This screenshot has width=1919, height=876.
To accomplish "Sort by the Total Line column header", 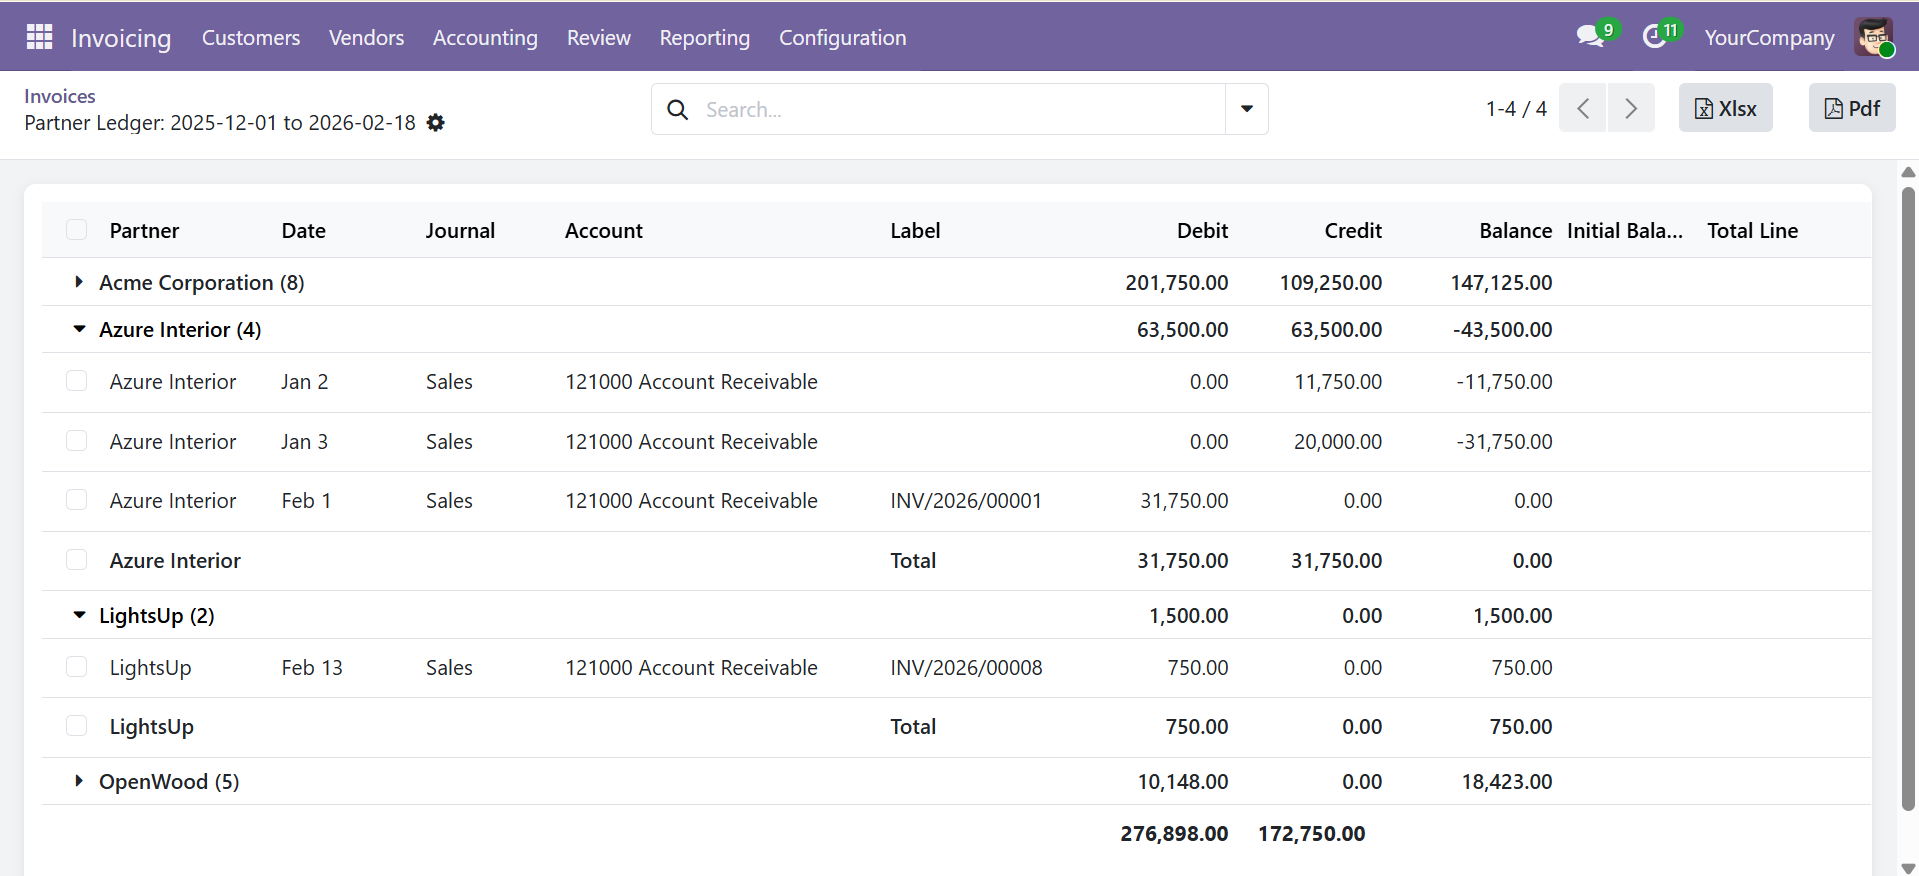I will tap(1753, 230).
